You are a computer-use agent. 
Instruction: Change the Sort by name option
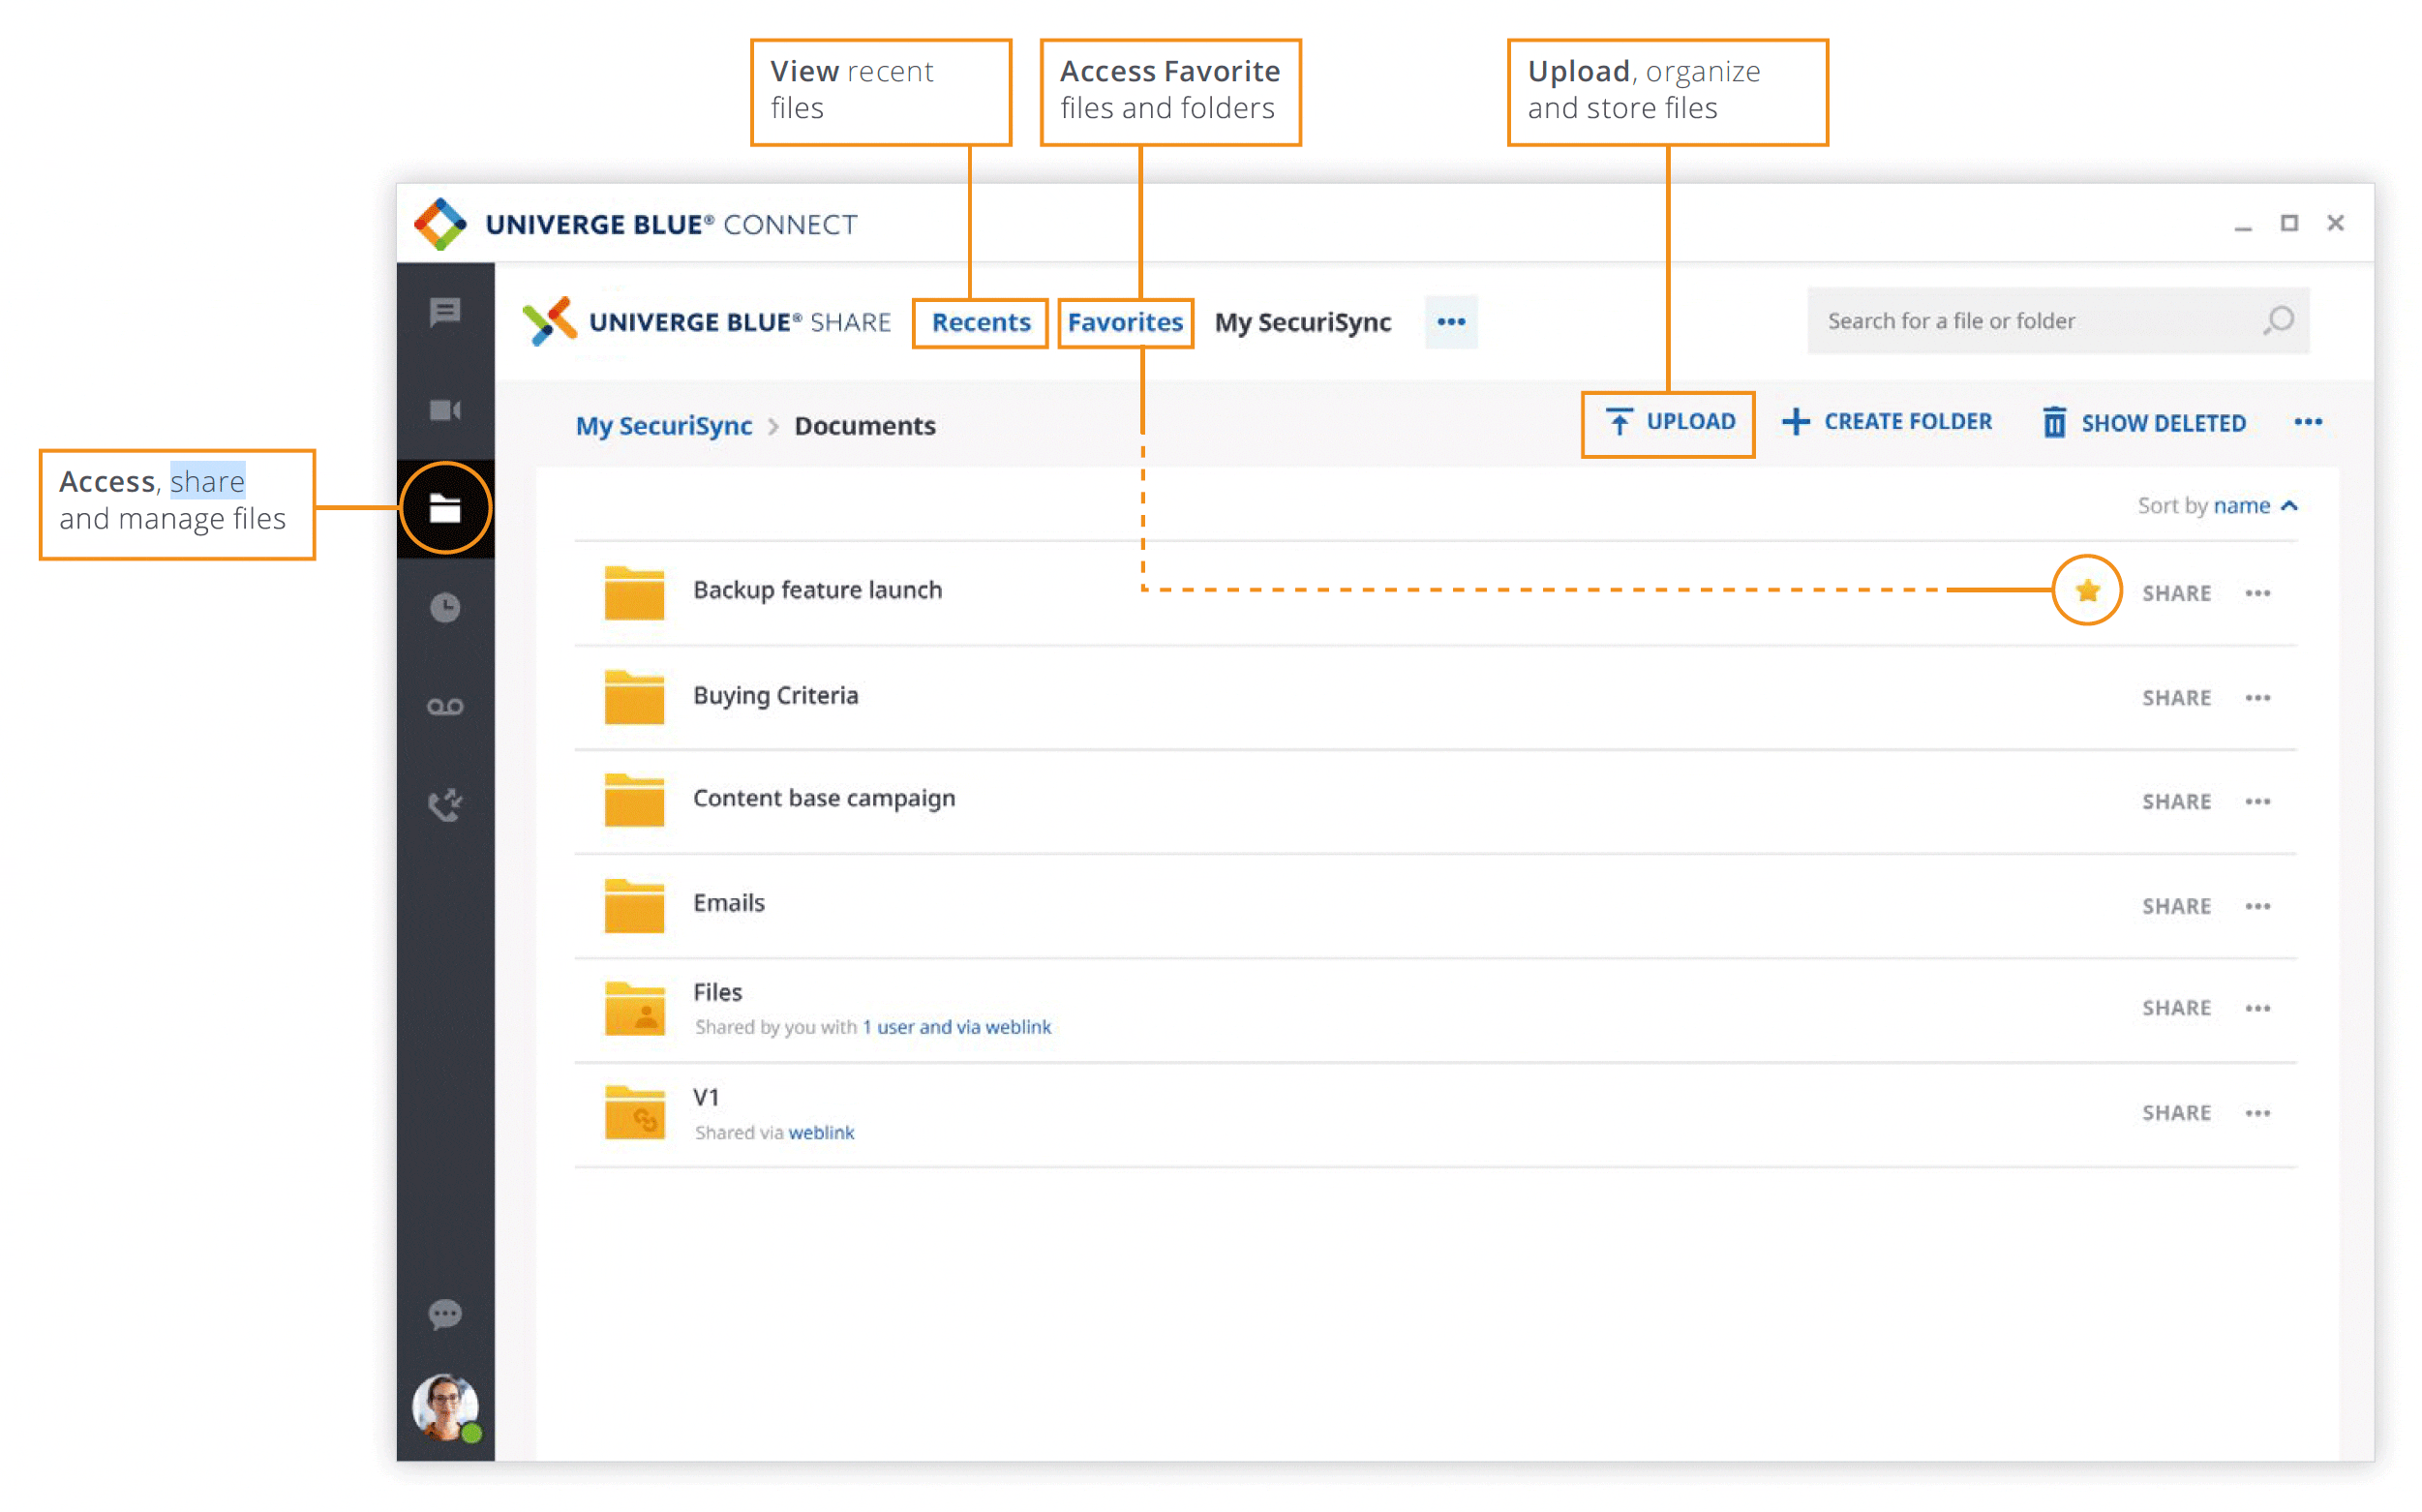pyautogui.click(x=2241, y=506)
